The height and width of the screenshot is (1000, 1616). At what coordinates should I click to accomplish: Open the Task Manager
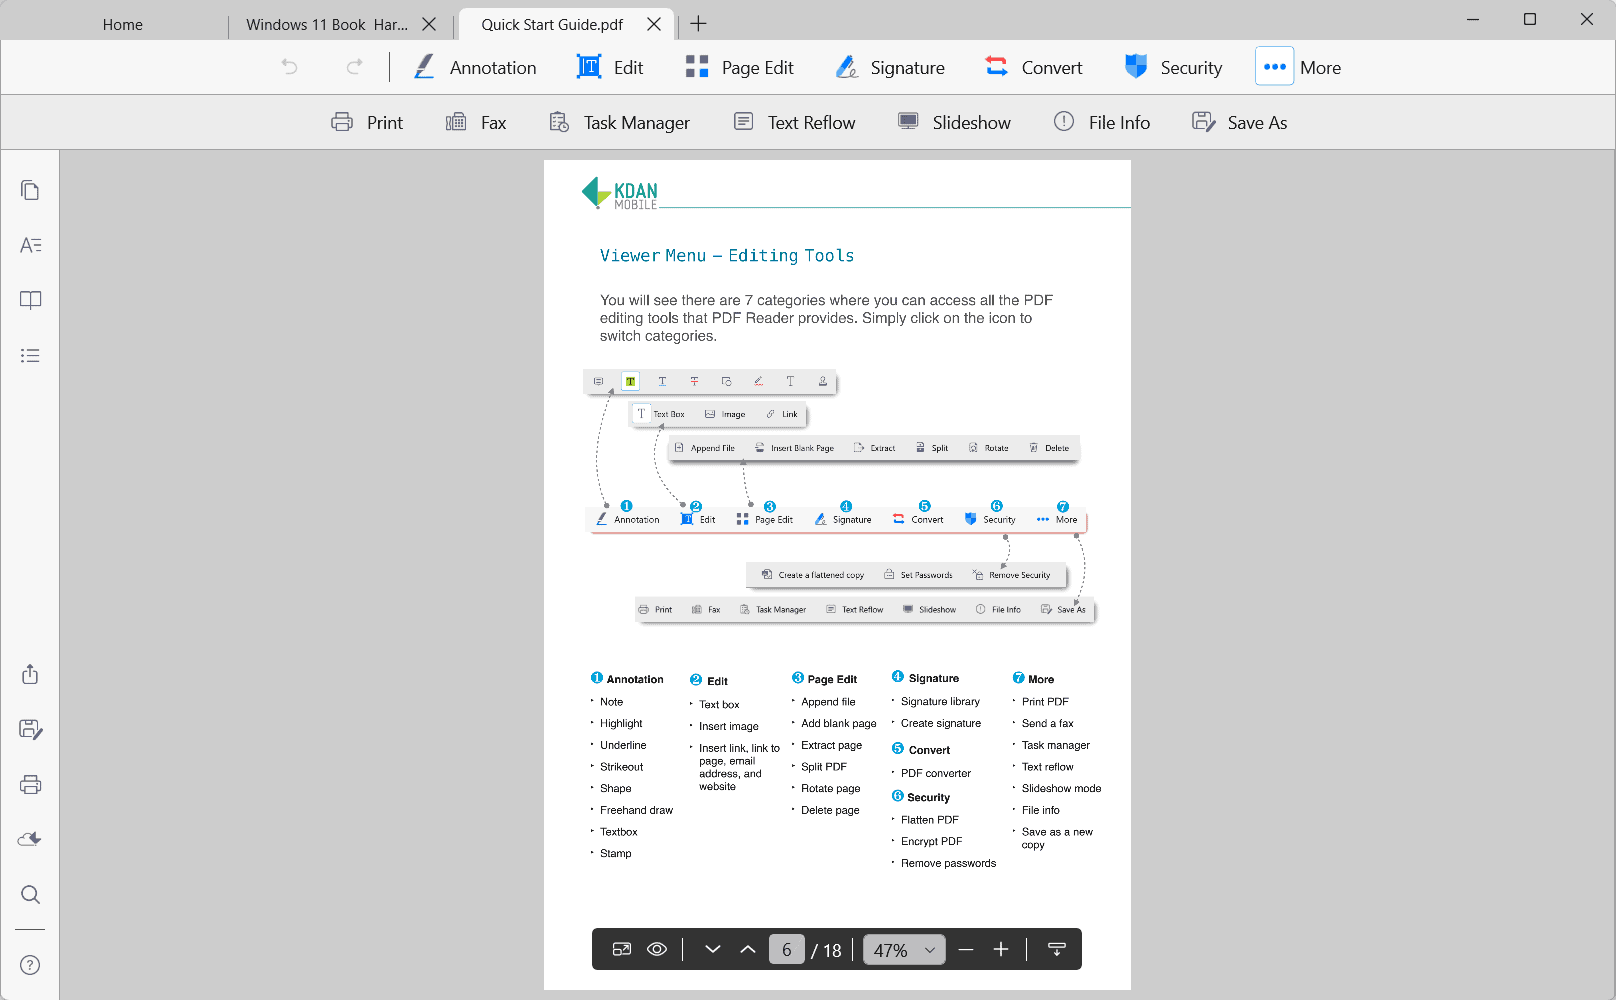click(x=620, y=122)
